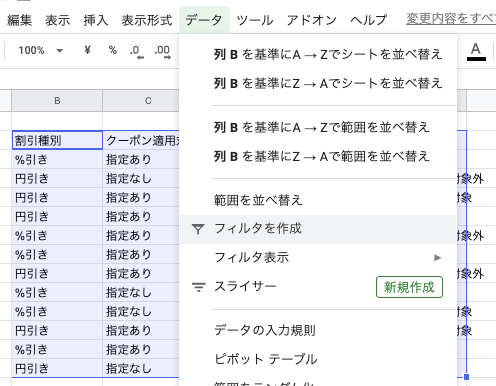Image resolution: width=496 pixels, height=386 pixels.
Task: Open the アドオン menu
Action: click(312, 20)
